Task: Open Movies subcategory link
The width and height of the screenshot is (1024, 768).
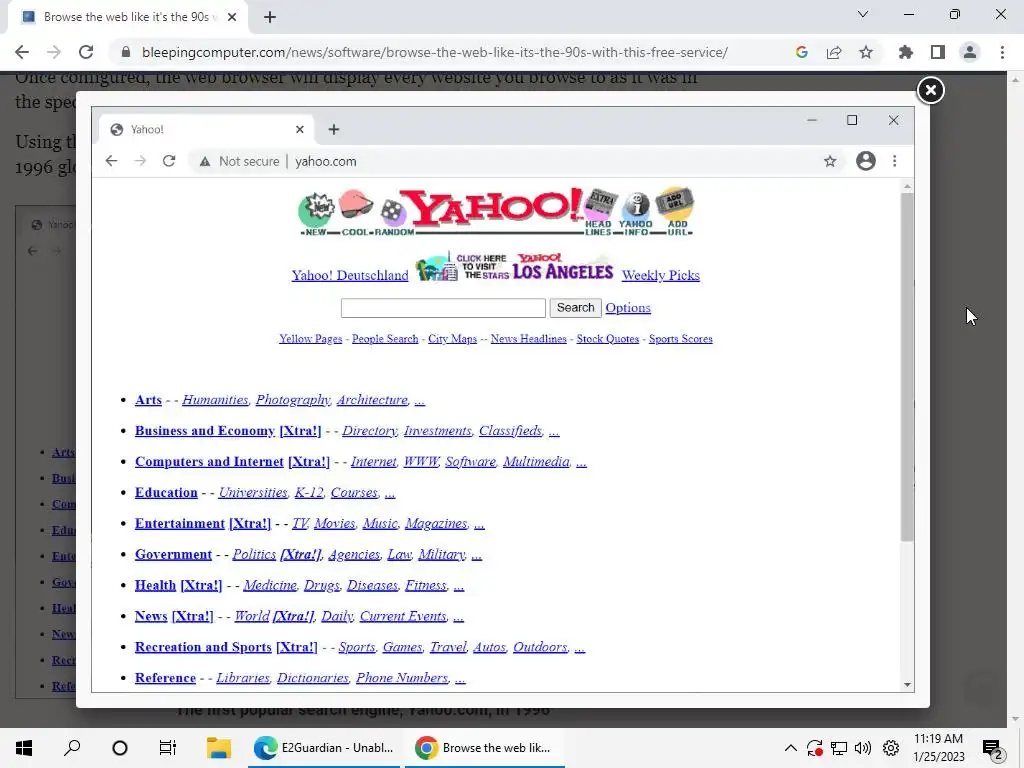Action: pos(334,523)
